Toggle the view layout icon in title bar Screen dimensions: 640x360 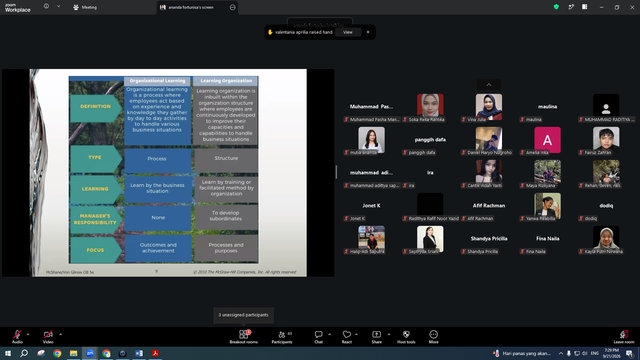coord(584,7)
